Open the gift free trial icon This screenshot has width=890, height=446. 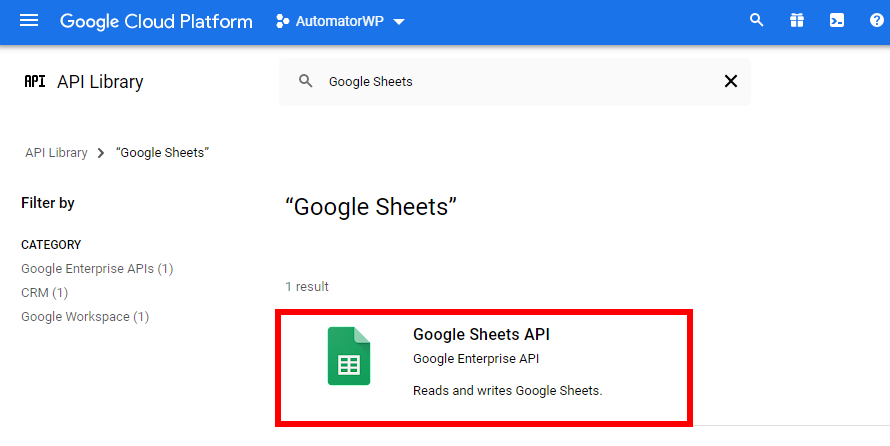point(796,21)
